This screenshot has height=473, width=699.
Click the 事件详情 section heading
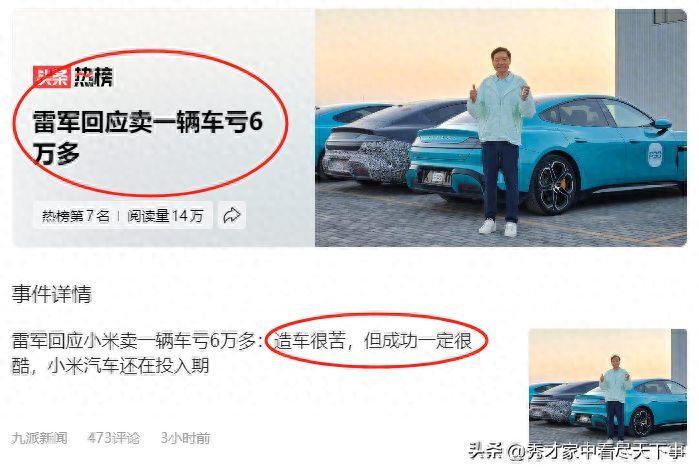52,294
